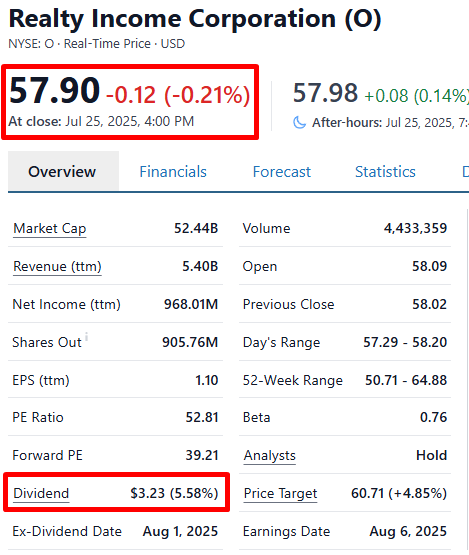Open the Overview tab

point(63,172)
